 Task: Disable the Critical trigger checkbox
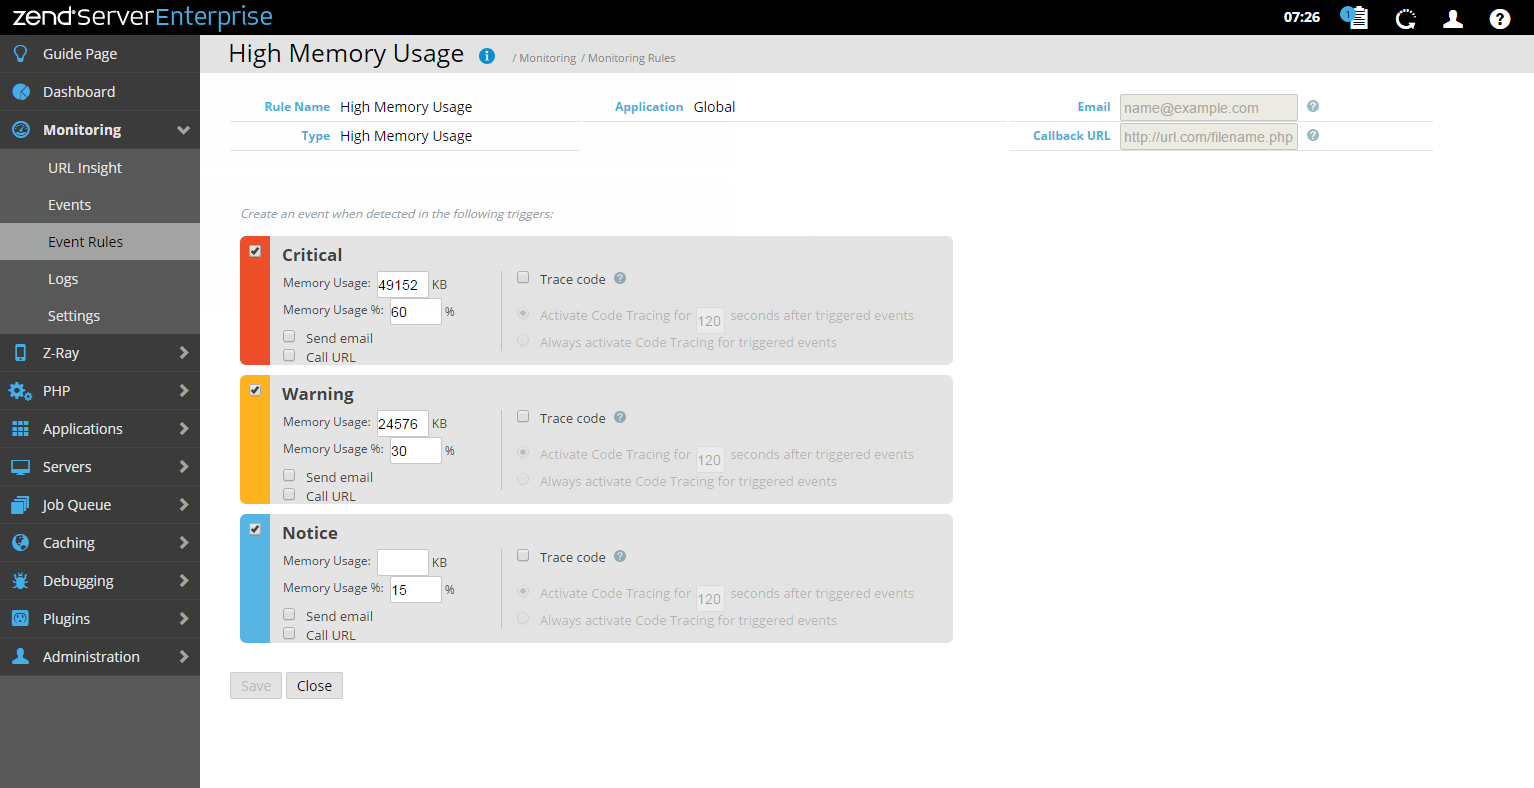click(255, 251)
